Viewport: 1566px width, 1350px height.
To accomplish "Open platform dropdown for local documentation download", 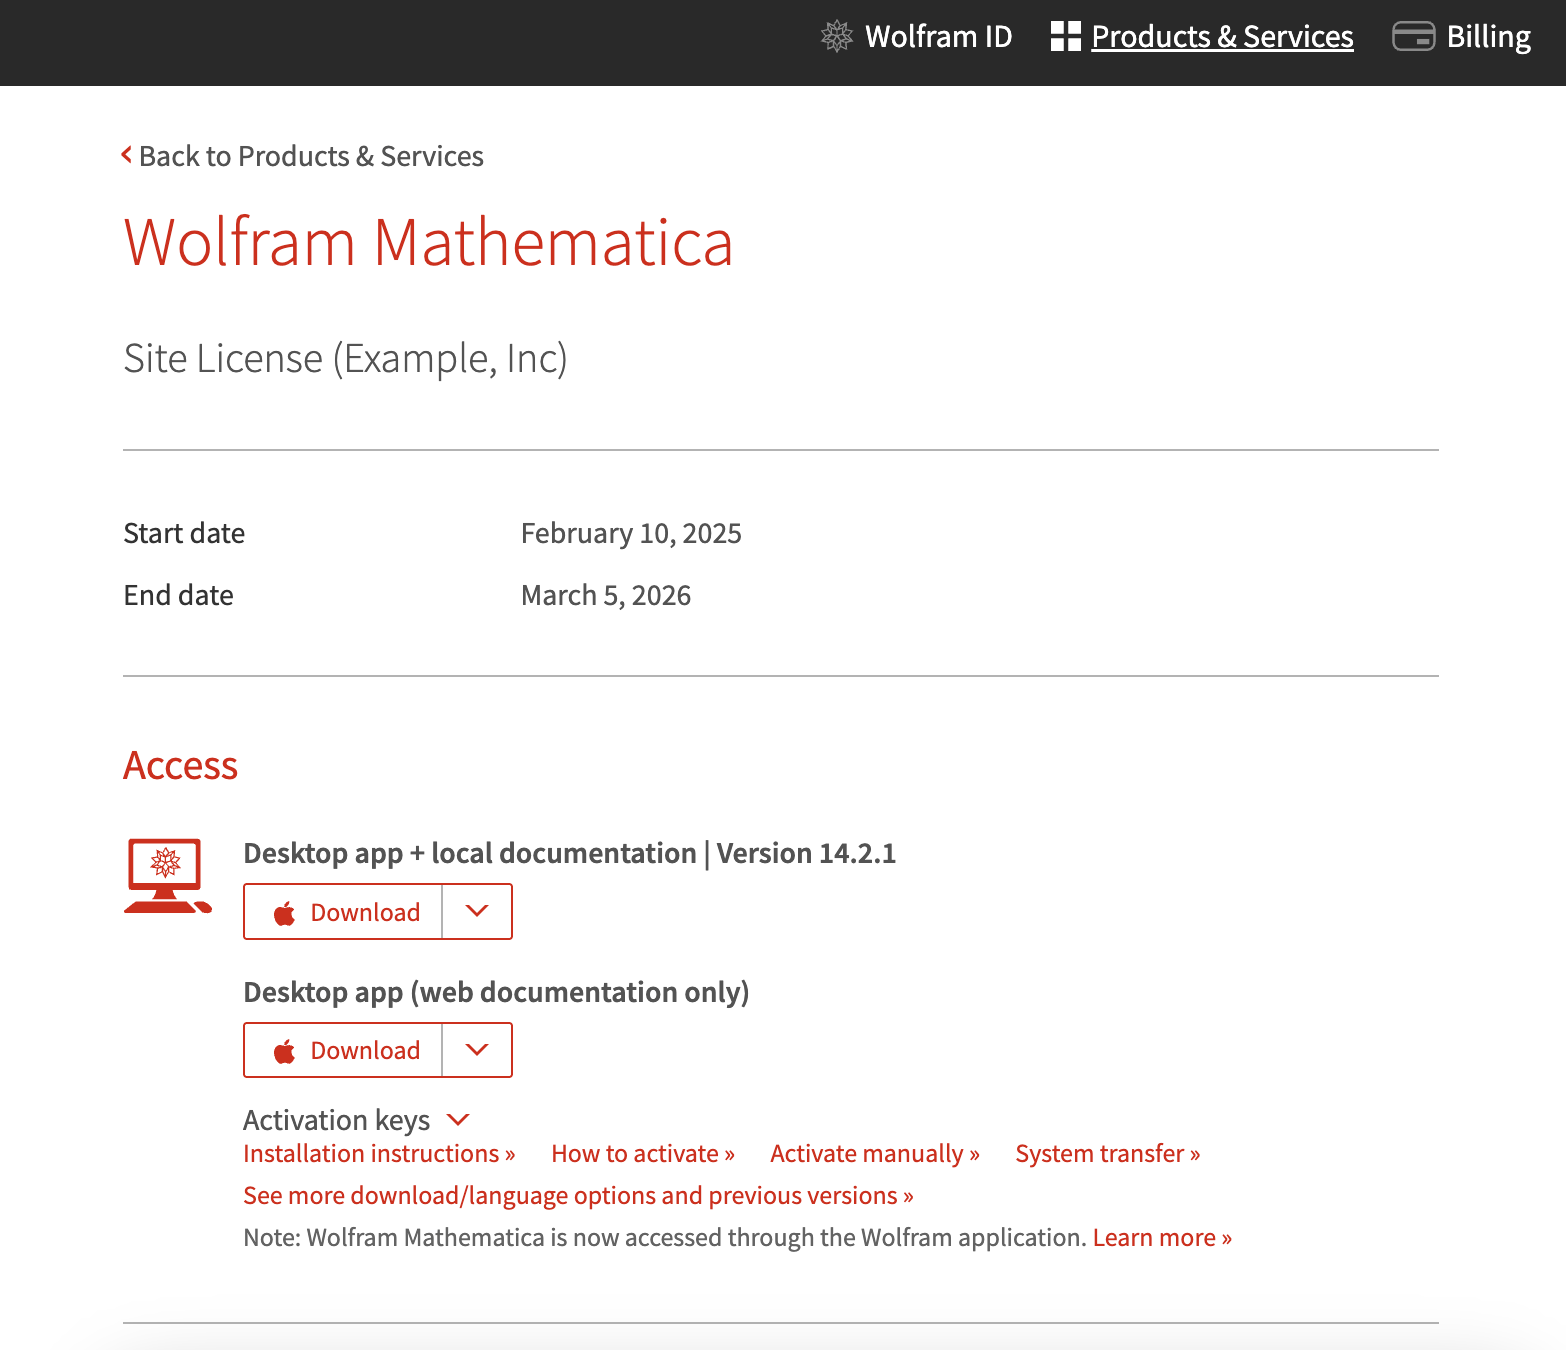I will [x=477, y=912].
